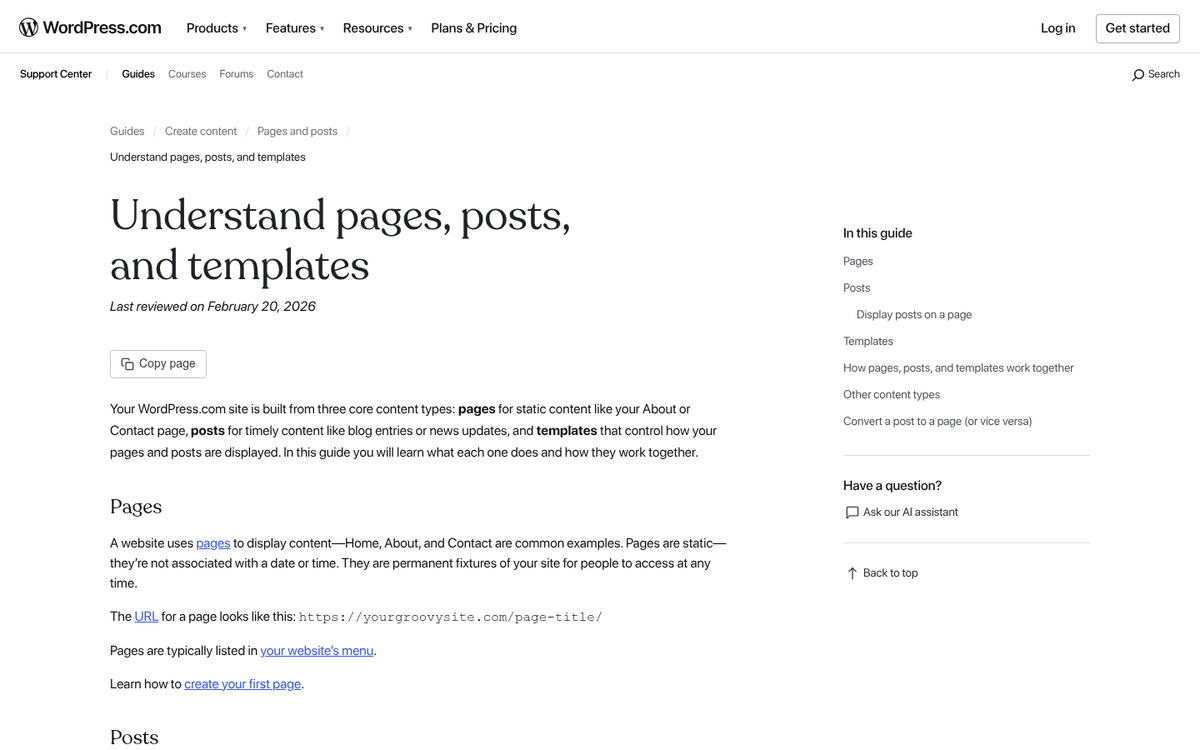Image resolution: width=1200 pixels, height=750 pixels.
Task: Click the Copy page clipboard icon
Action: coord(127,364)
